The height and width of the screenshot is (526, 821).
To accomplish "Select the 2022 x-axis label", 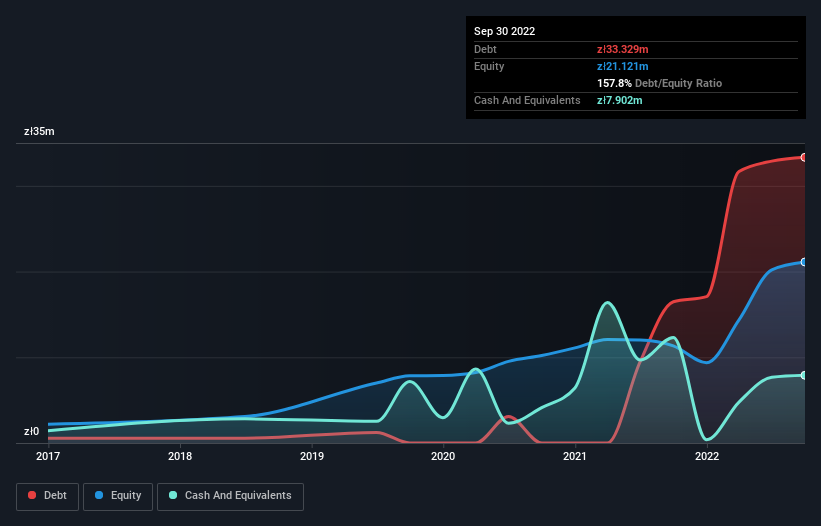I will 707,456.
